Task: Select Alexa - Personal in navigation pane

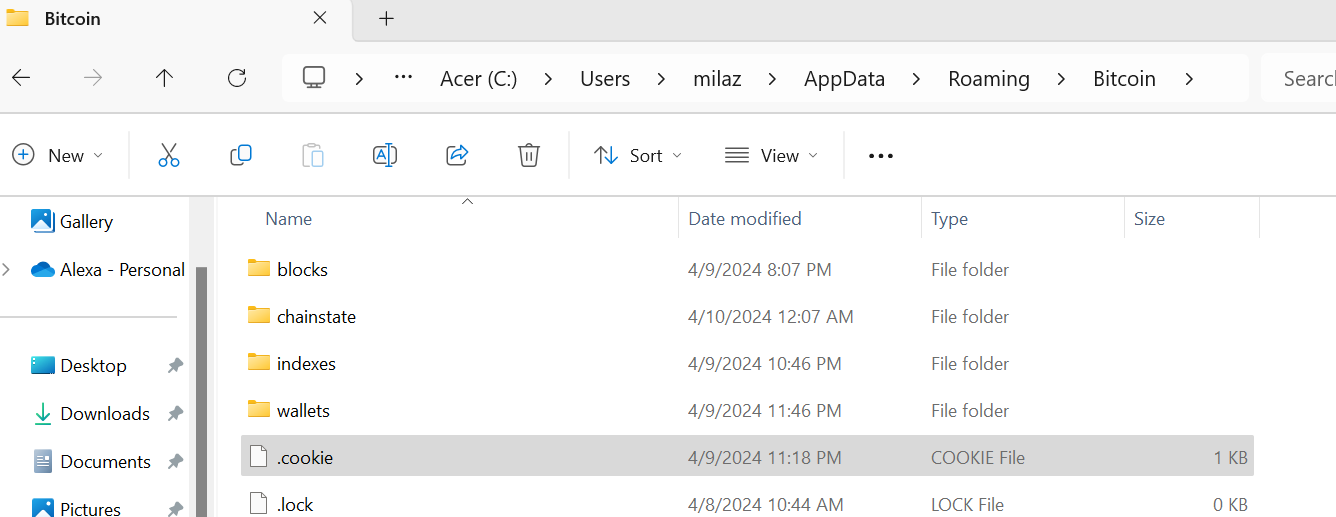Action: (108, 269)
